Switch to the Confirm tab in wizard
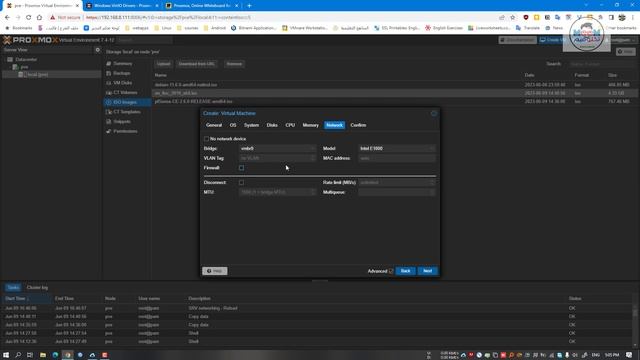The height and width of the screenshot is (360, 640). coord(358,125)
